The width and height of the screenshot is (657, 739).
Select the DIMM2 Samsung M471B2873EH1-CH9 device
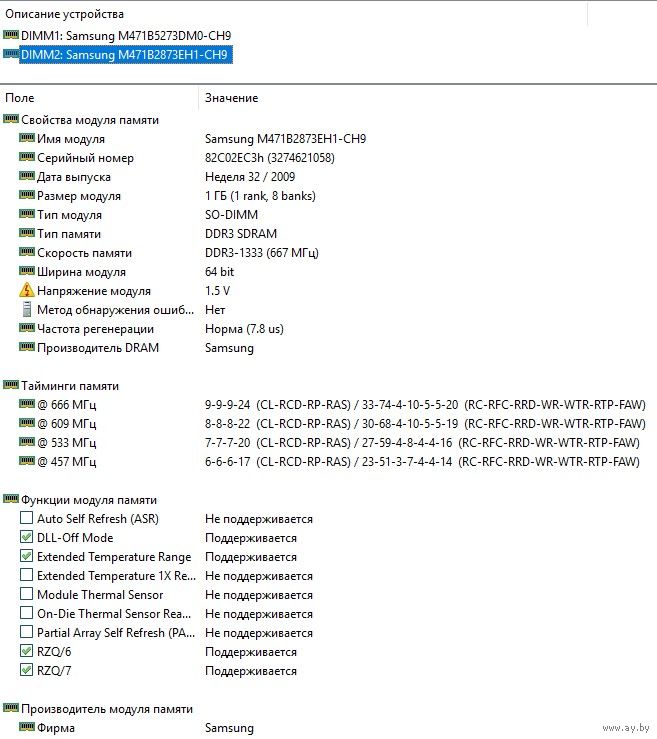pyautogui.click(x=126, y=55)
